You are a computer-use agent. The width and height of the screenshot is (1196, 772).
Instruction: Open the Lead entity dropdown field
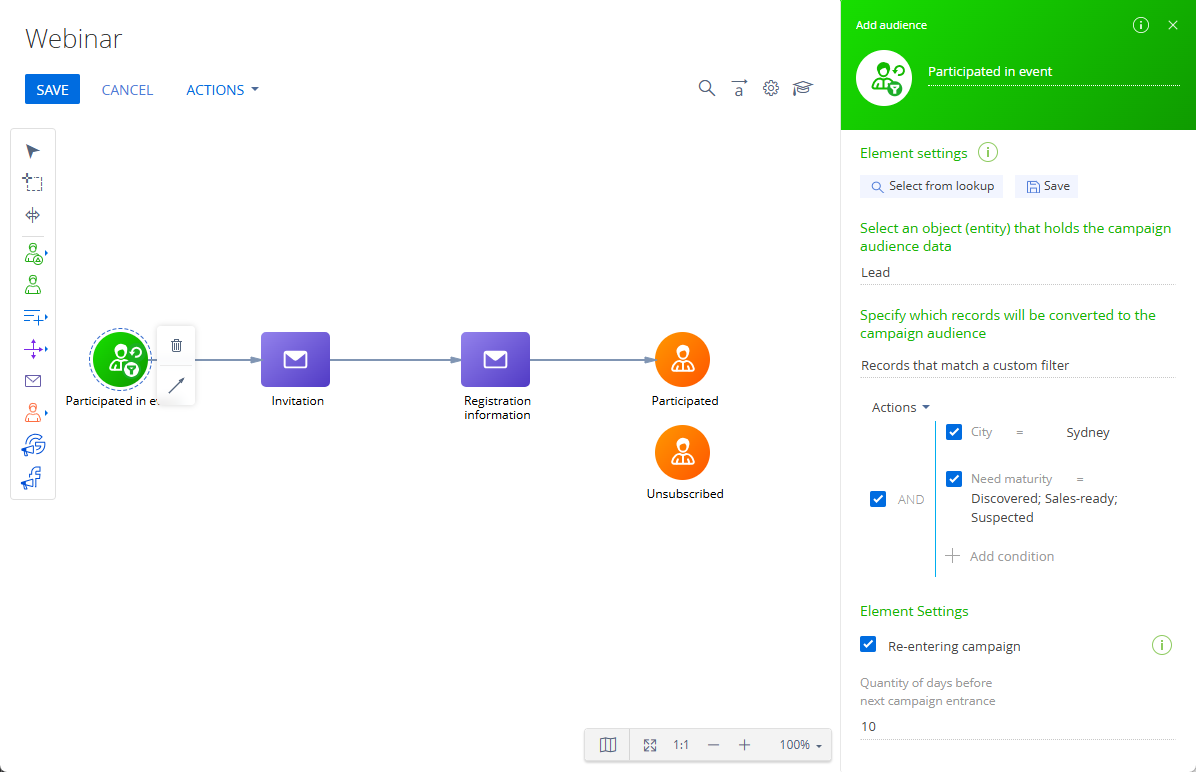pyautogui.click(x=1018, y=272)
